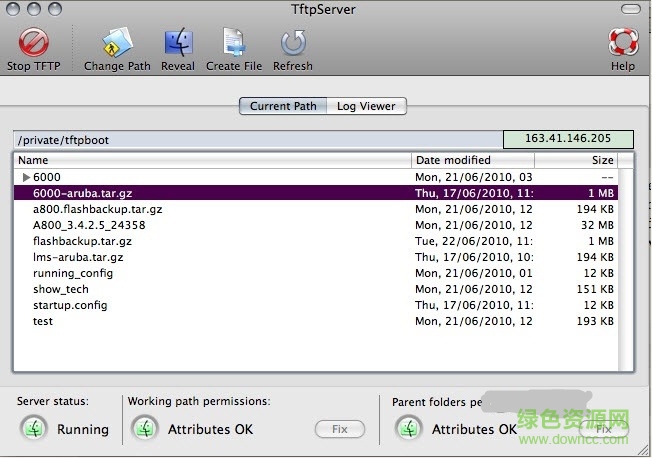652x458 pixels.
Task: Sort by the Date modified column header
Action: pyautogui.click(x=472, y=160)
